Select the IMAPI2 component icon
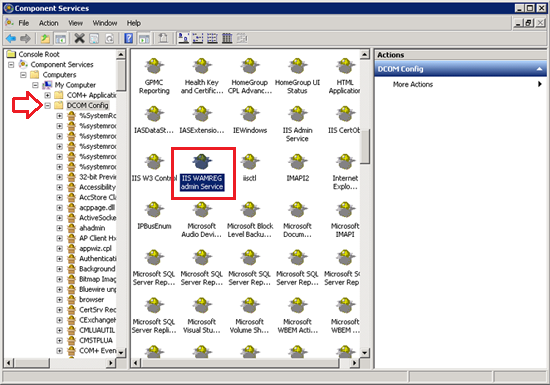 [x=297, y=168]
